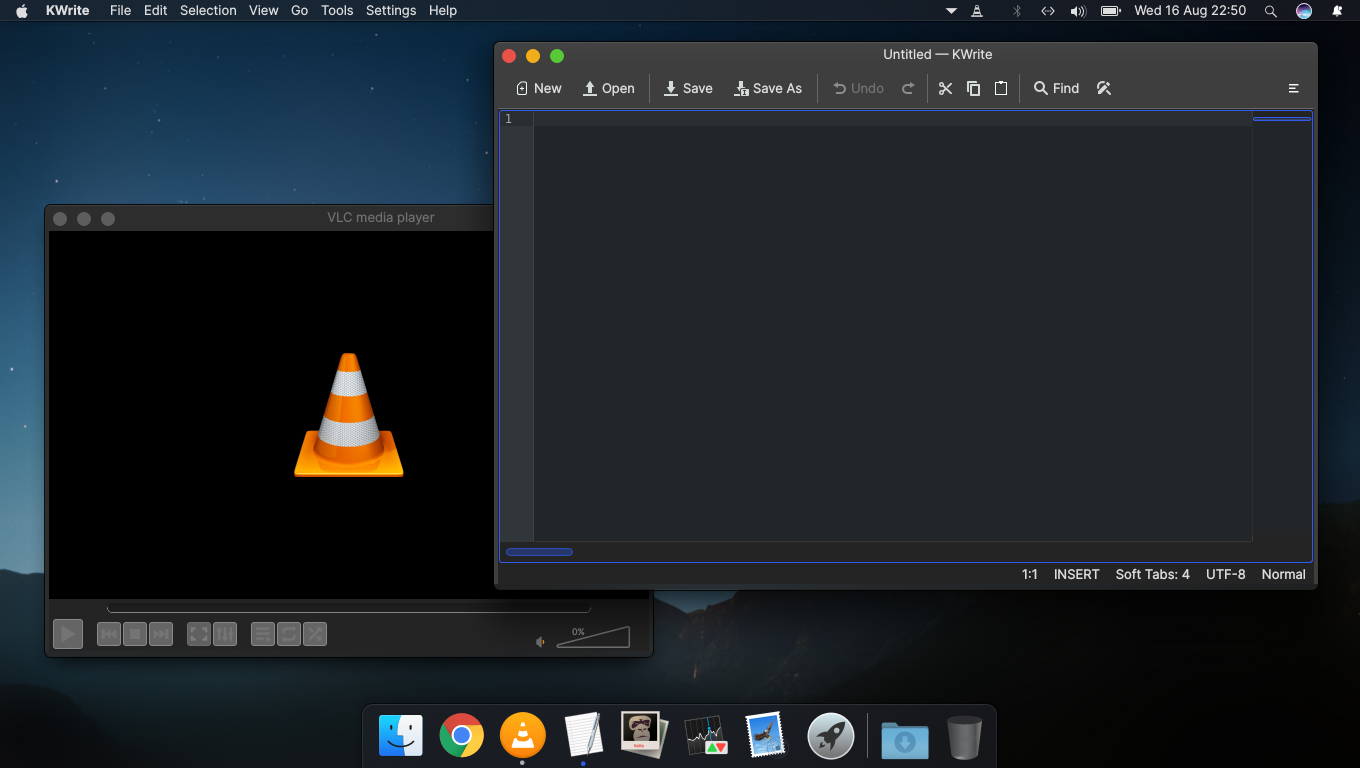Screen dimensions: 1360x768
Task: Open Soft Tabs: 4 indentation dropdown
Action: click(1153, 574)
